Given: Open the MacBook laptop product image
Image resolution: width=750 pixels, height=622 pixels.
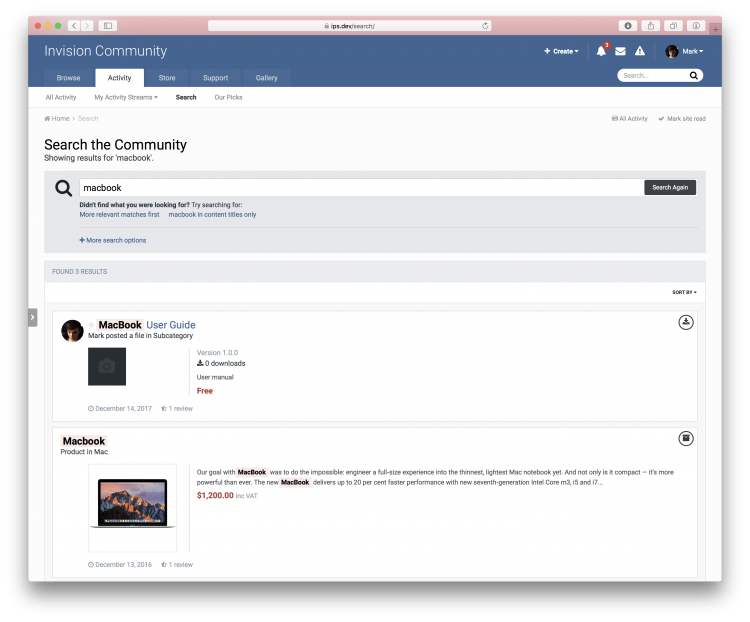Looking at the screenshot, I should 132,508.
